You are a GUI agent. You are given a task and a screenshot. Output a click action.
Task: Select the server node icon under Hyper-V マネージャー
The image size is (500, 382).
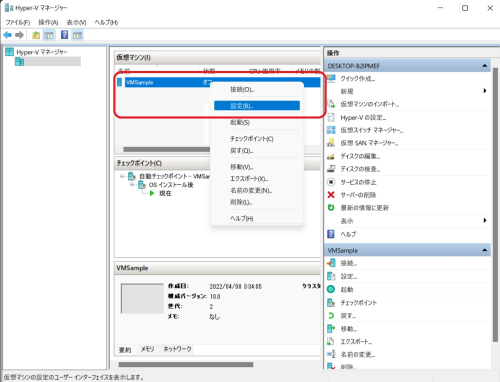tap(19, 62)
